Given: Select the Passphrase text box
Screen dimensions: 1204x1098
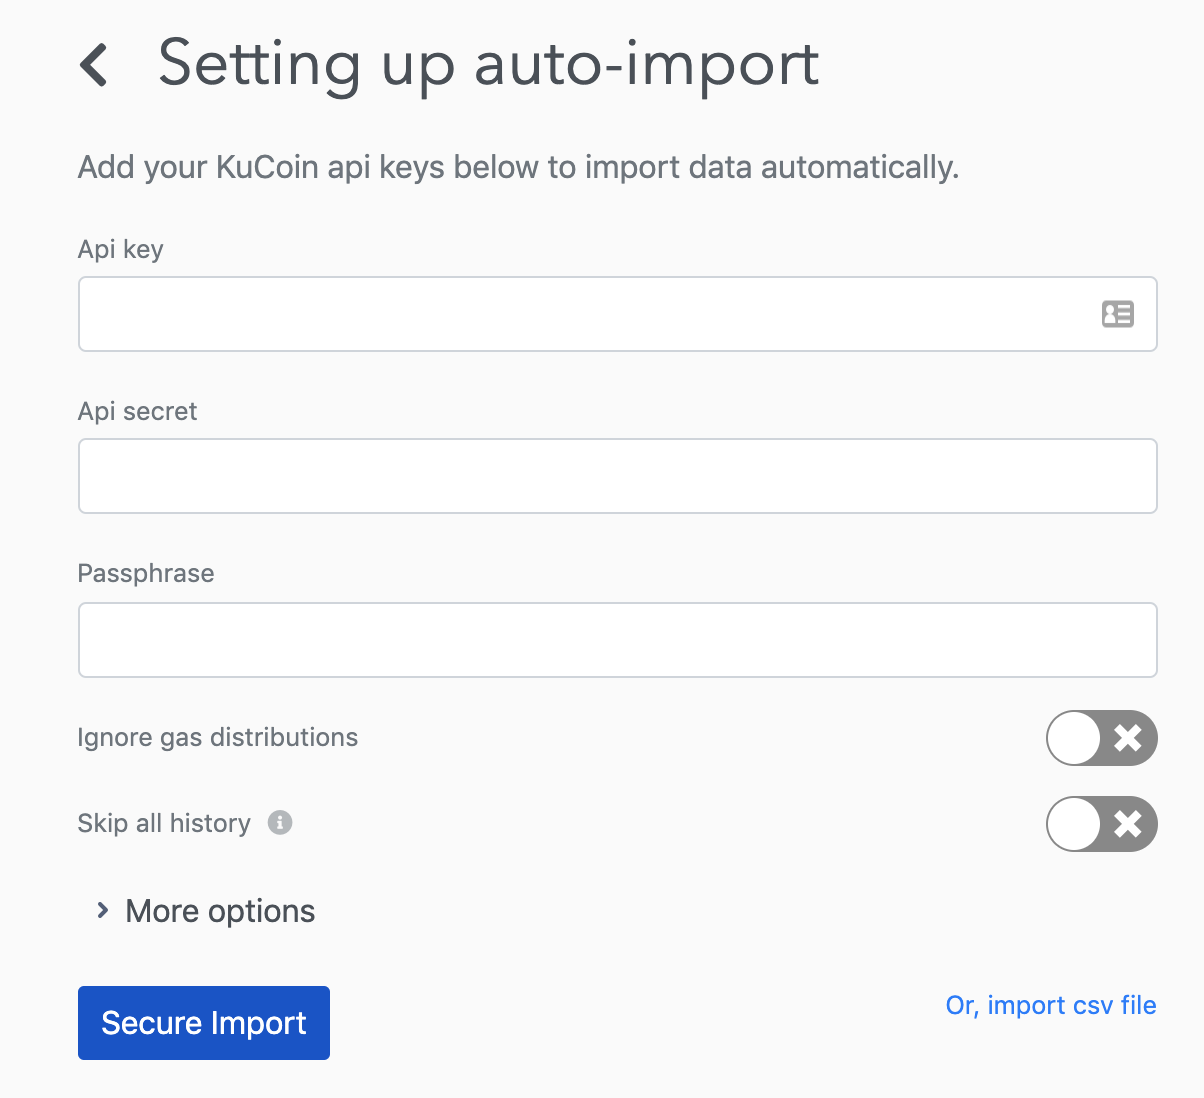Looking at the screenshot, I should pos(618,640).
